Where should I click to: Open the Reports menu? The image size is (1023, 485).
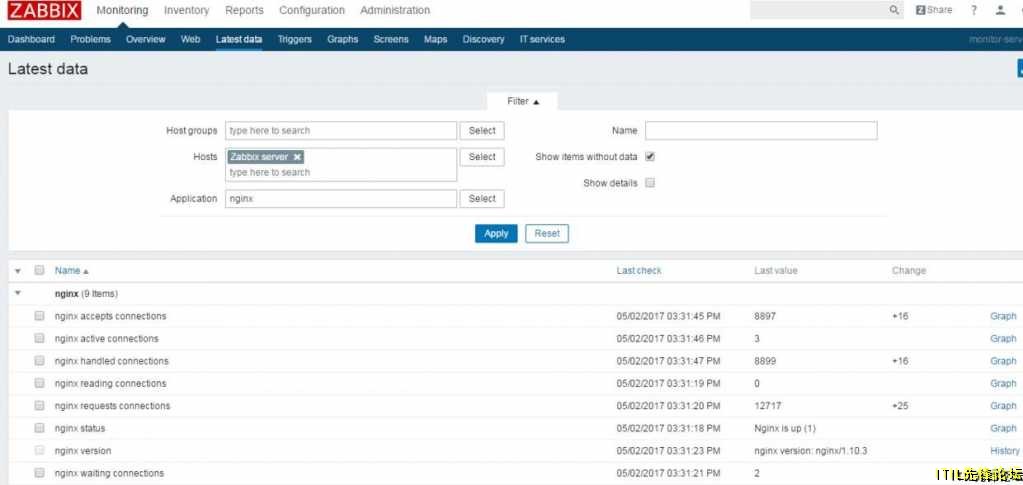244,10
